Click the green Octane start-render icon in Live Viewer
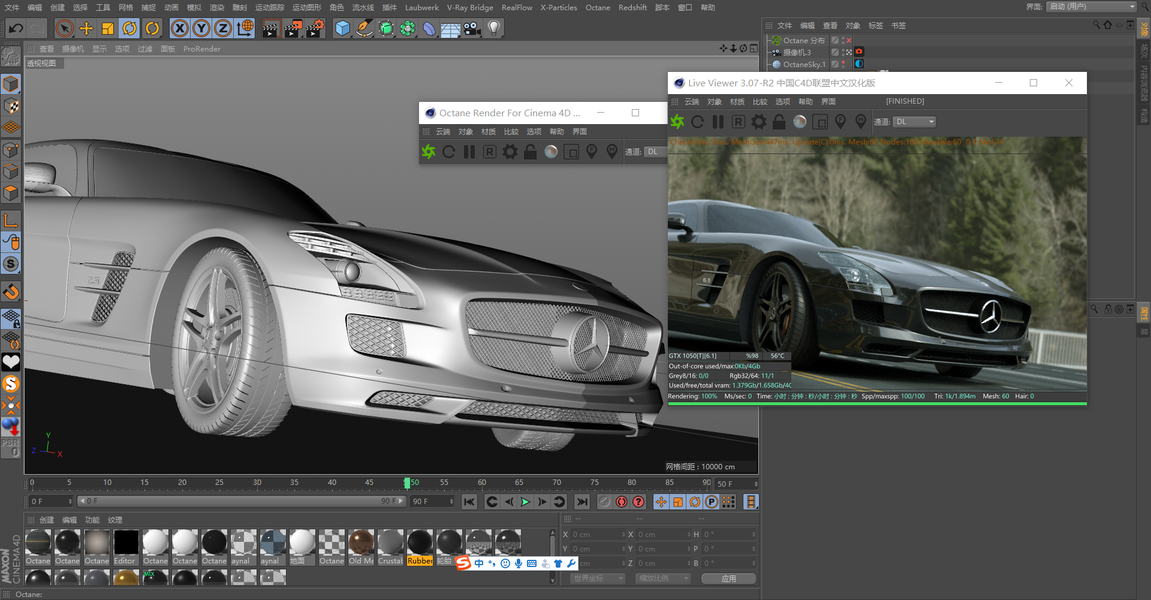This screenshot has height=600, width=1151. pos(677,122)
